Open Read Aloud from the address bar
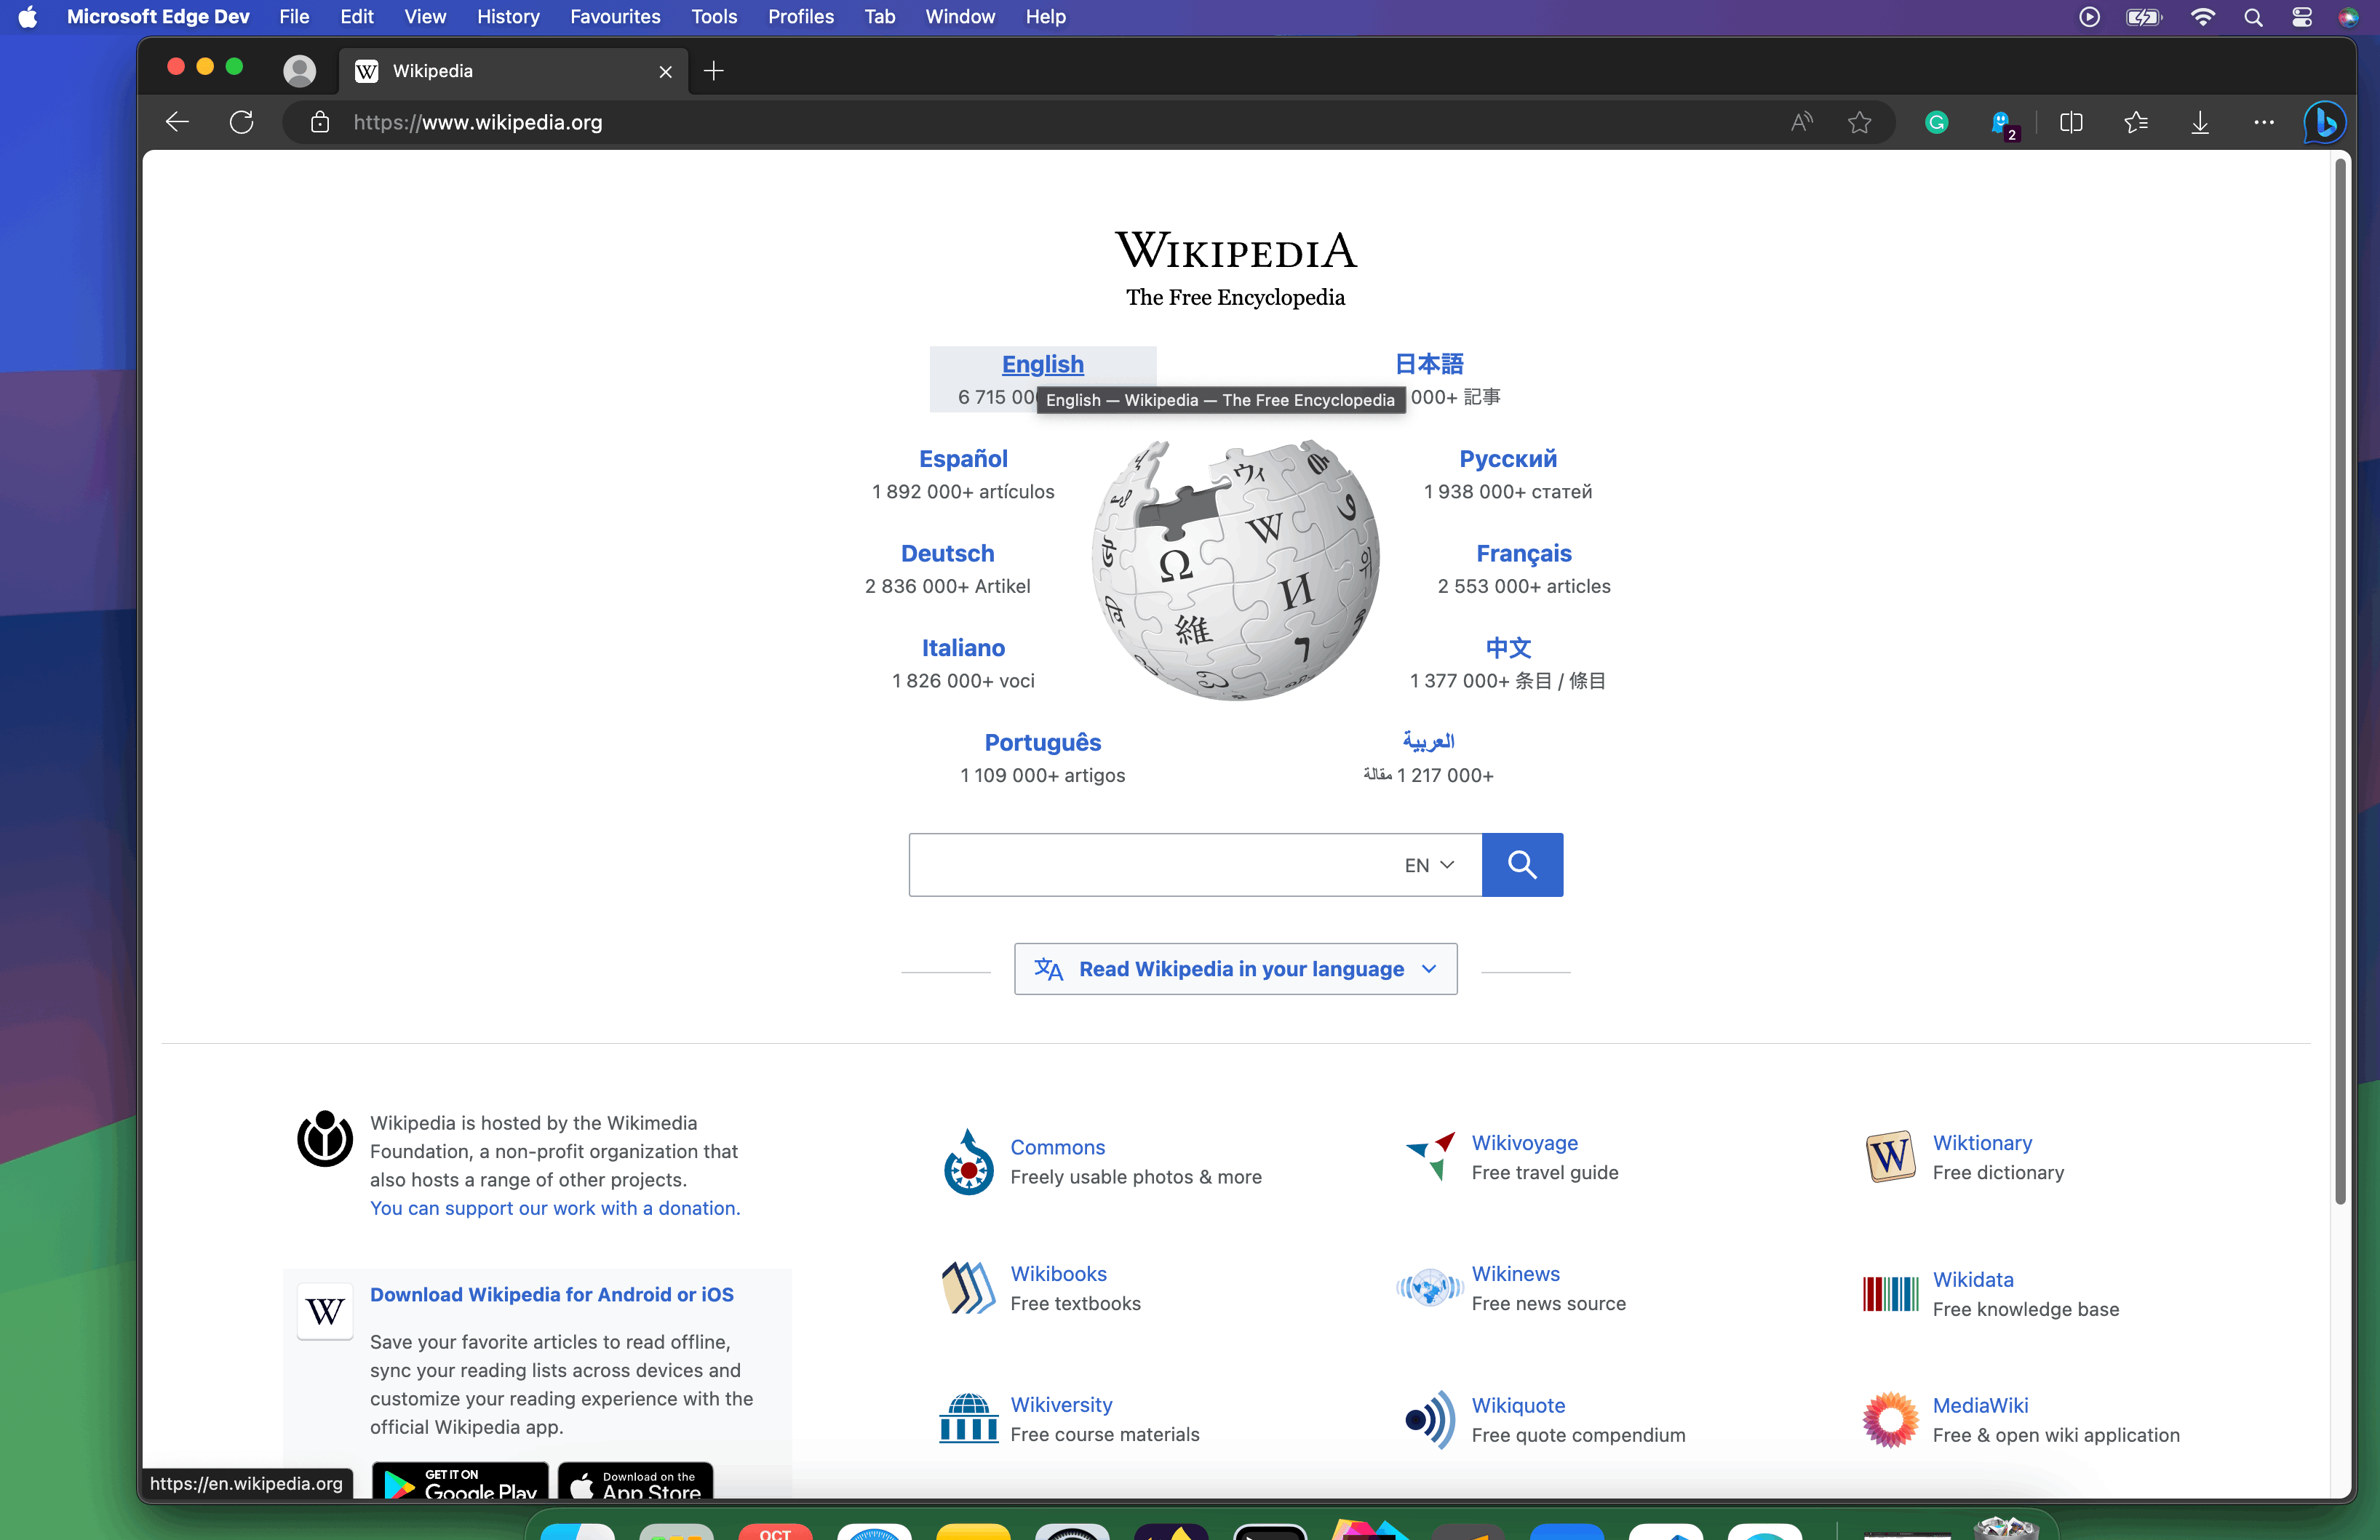Viewport: 2380px width, 1540px height. (1801, 122)
